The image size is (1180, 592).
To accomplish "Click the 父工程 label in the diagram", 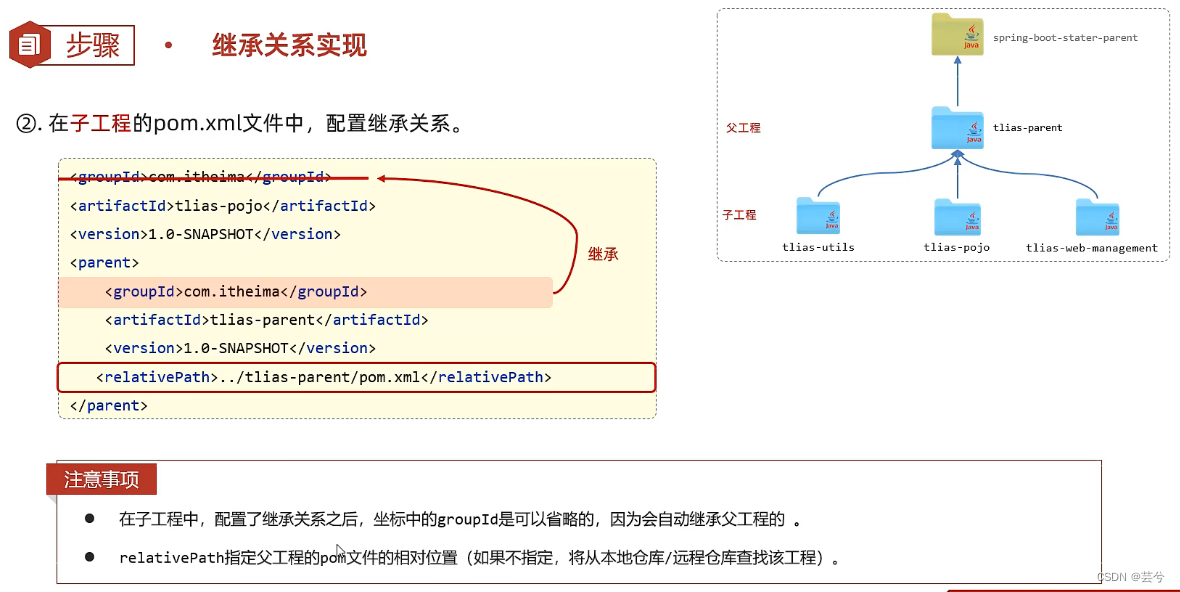I will tap(744, 128).
